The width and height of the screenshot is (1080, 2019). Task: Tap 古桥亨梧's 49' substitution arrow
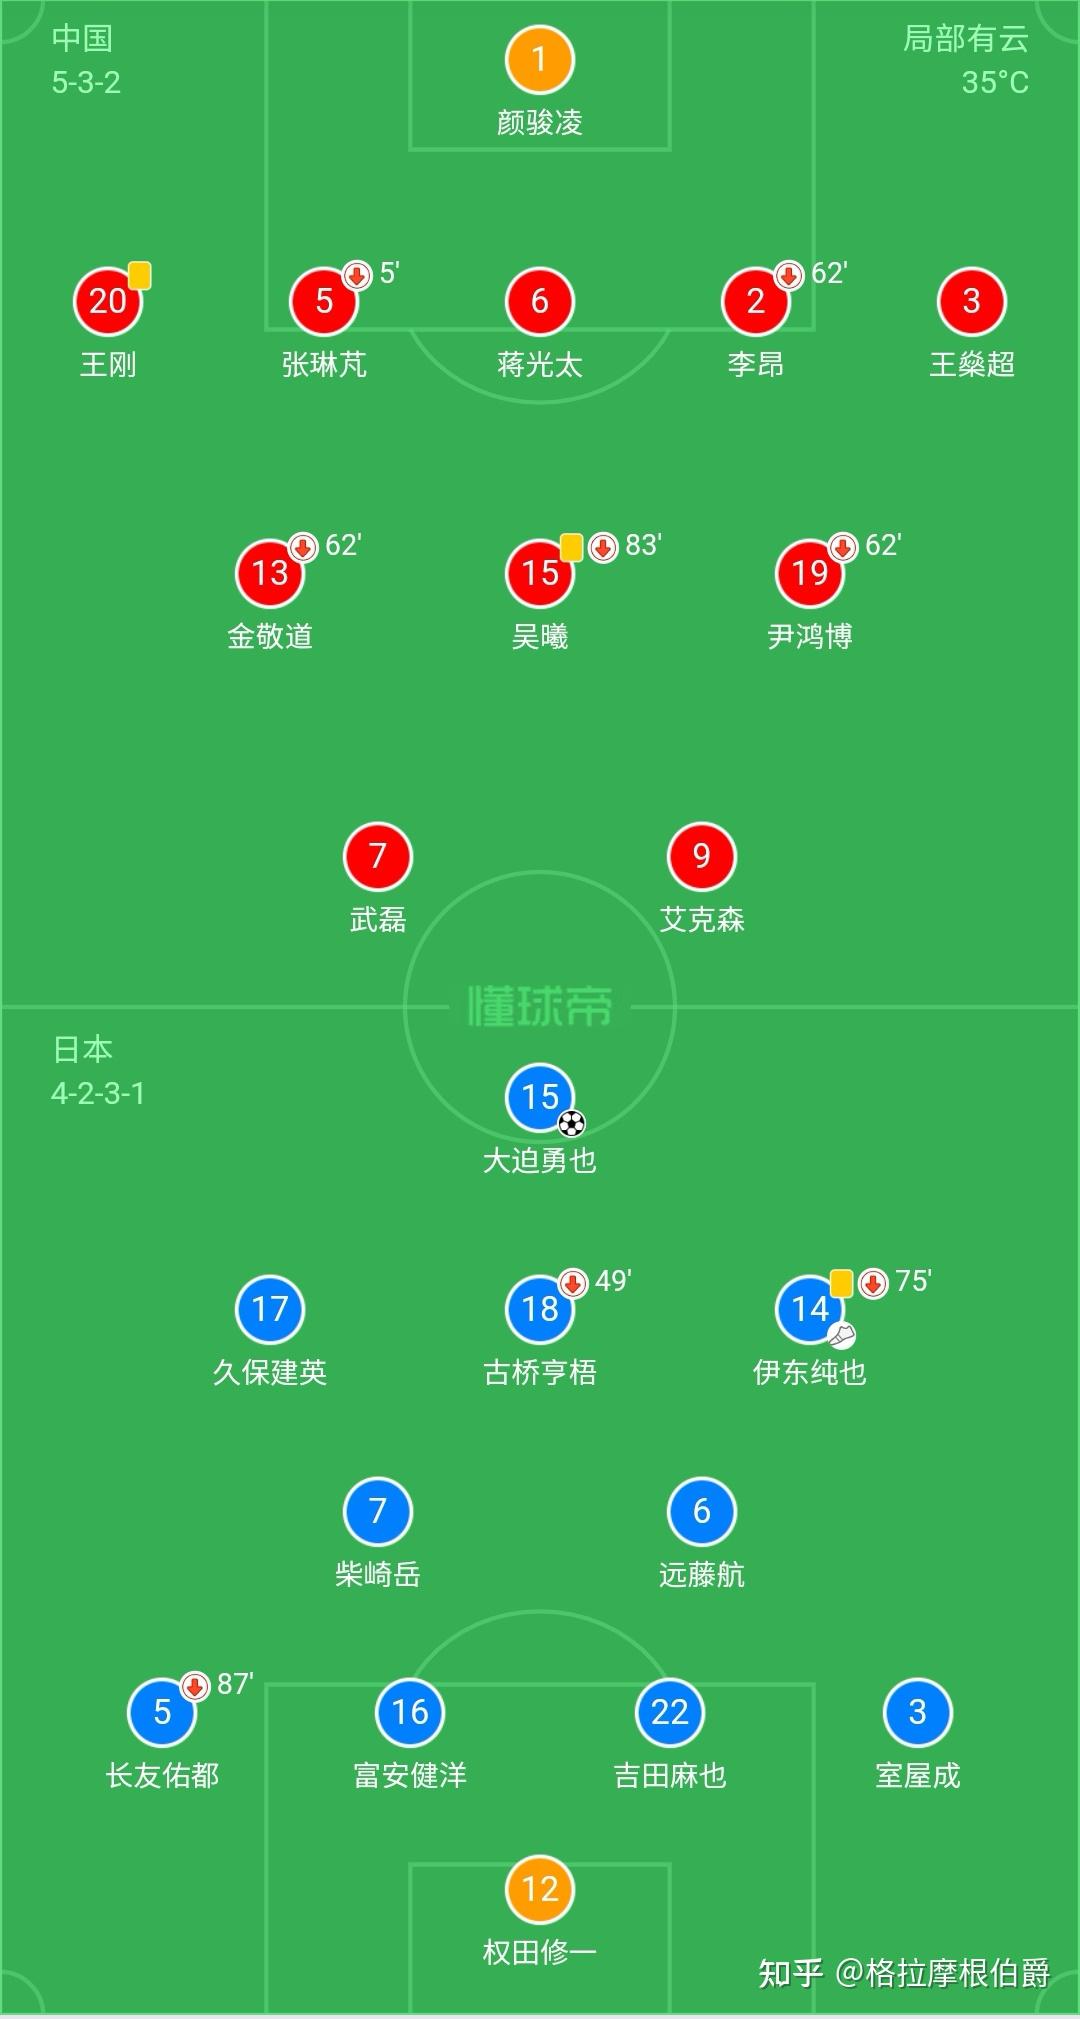point(573,1283)
